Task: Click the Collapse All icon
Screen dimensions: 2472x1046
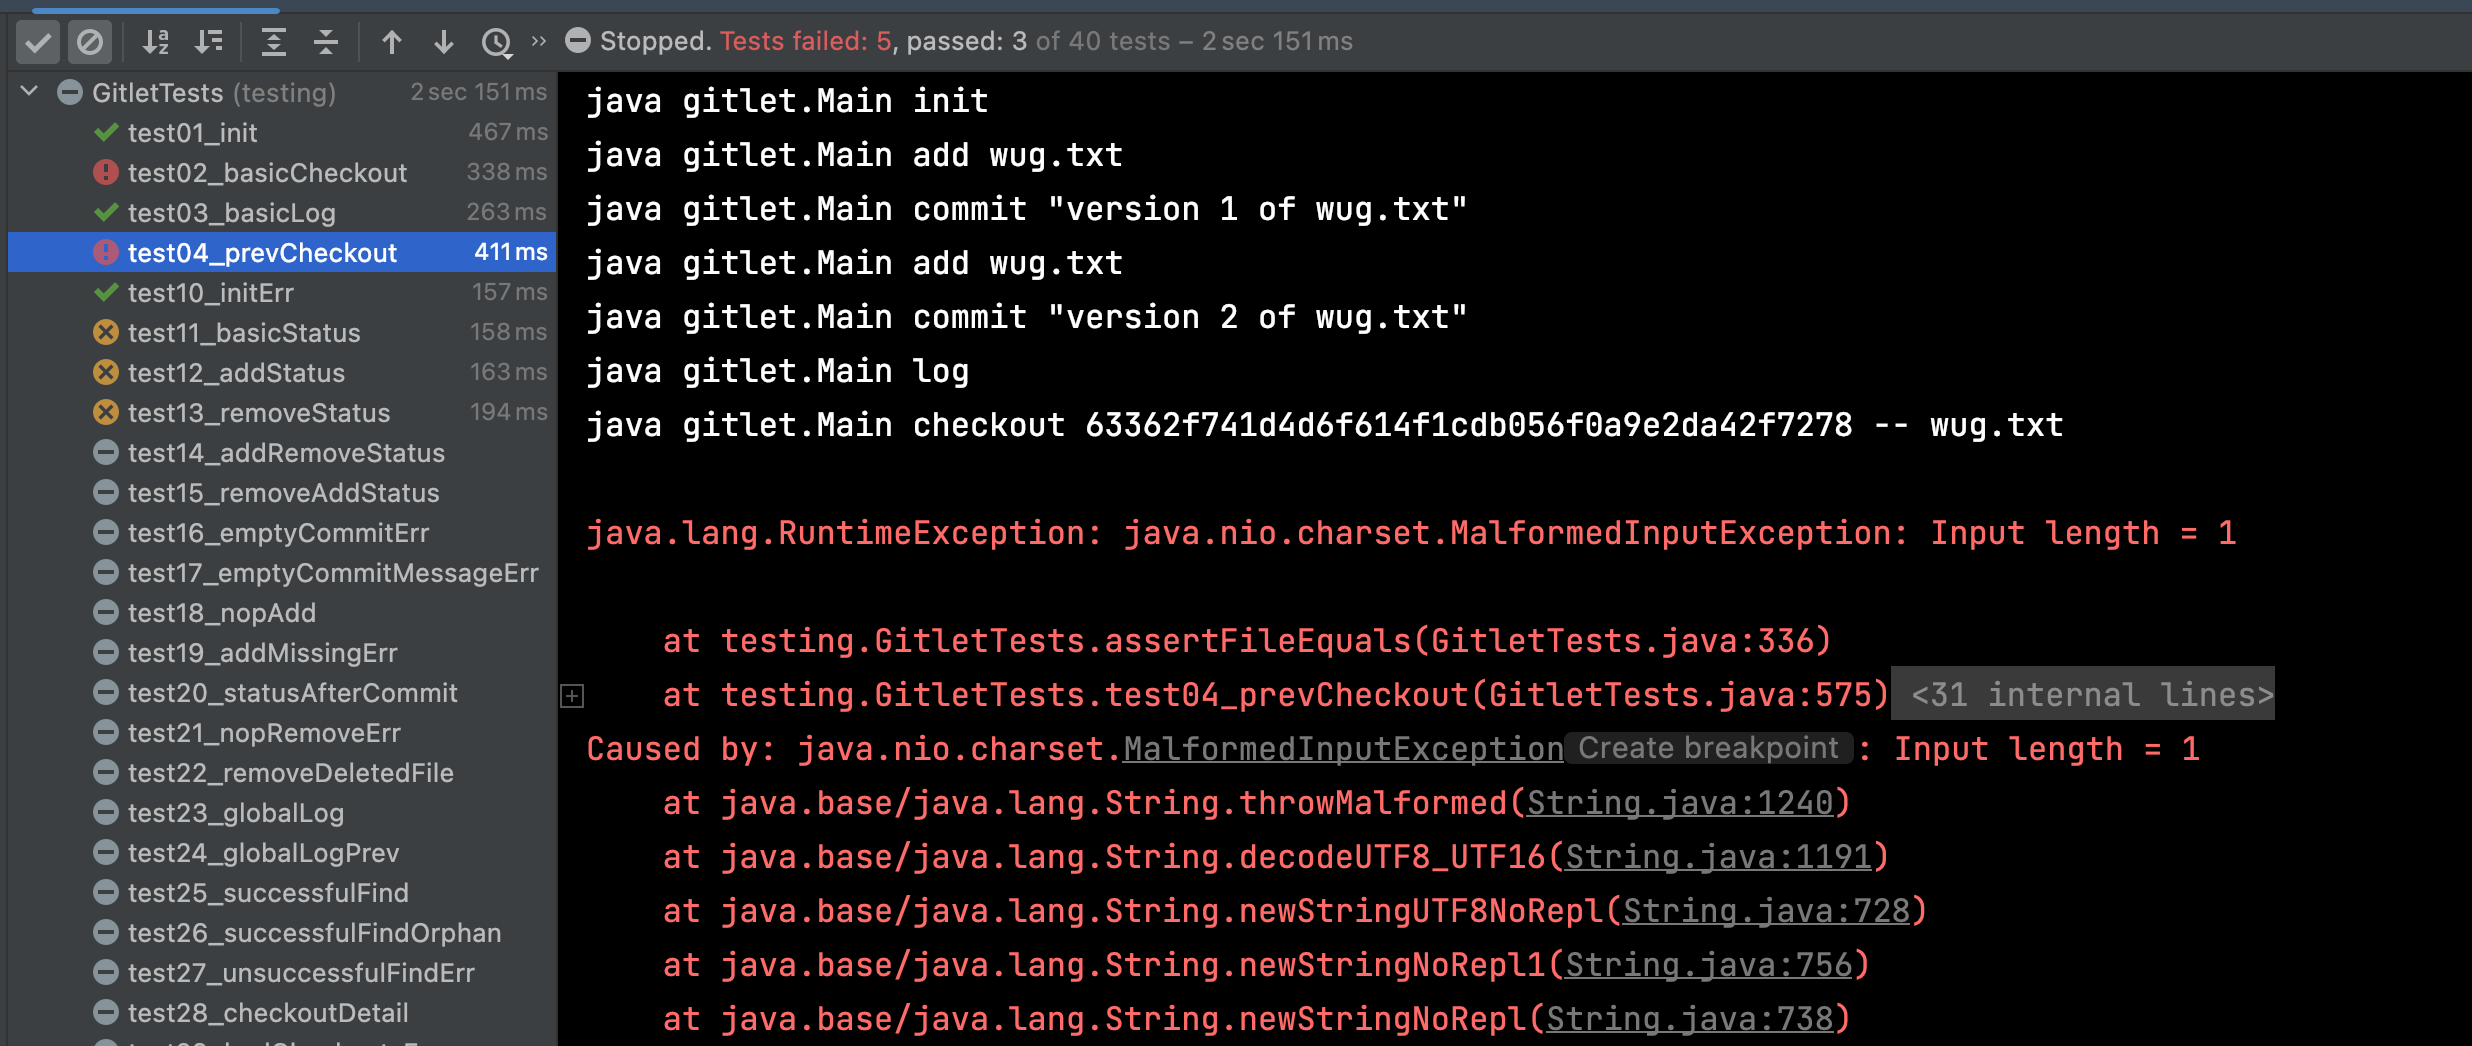Action: coord(326,42)
